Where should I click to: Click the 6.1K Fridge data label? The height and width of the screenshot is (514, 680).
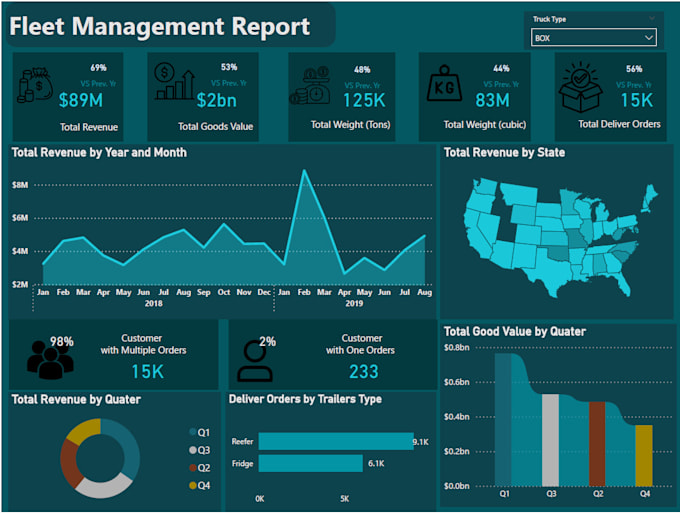[376, 464]
